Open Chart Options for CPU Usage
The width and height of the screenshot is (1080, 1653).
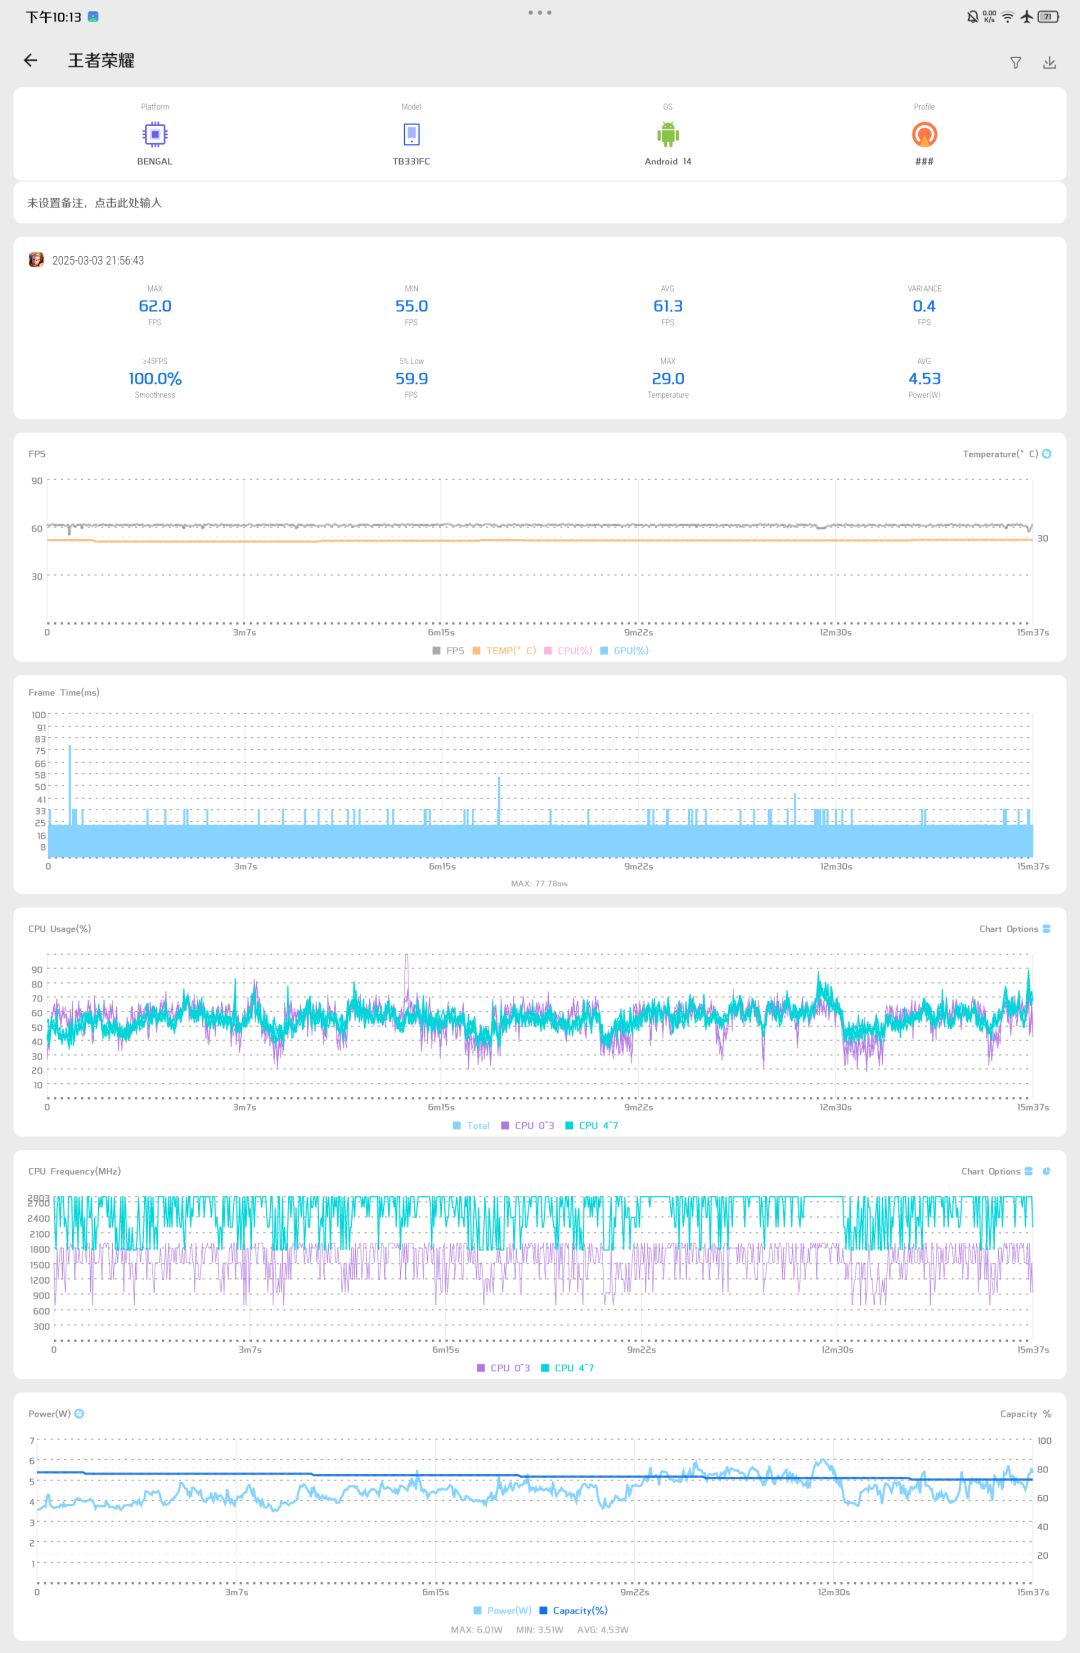(1014, 929)
